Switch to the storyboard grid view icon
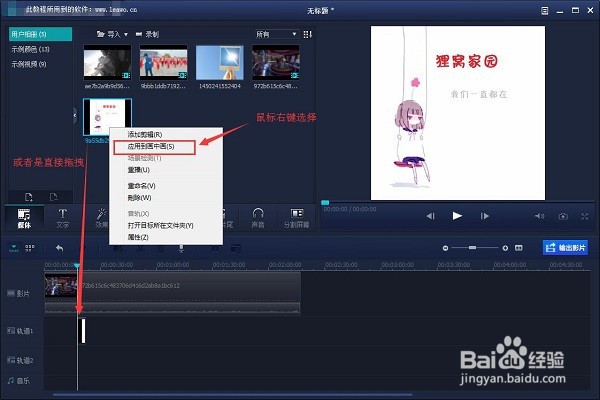600x400 pixels. (30, 248)
